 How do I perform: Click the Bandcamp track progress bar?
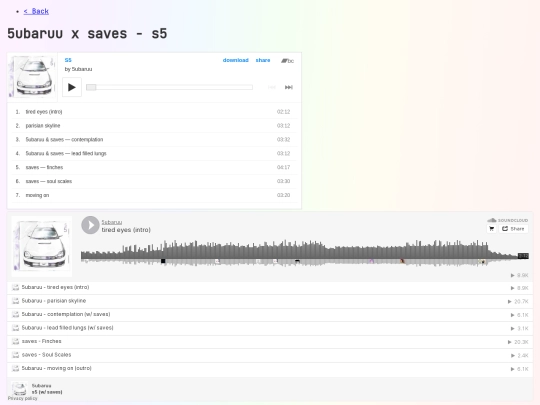tap(169, 87)
